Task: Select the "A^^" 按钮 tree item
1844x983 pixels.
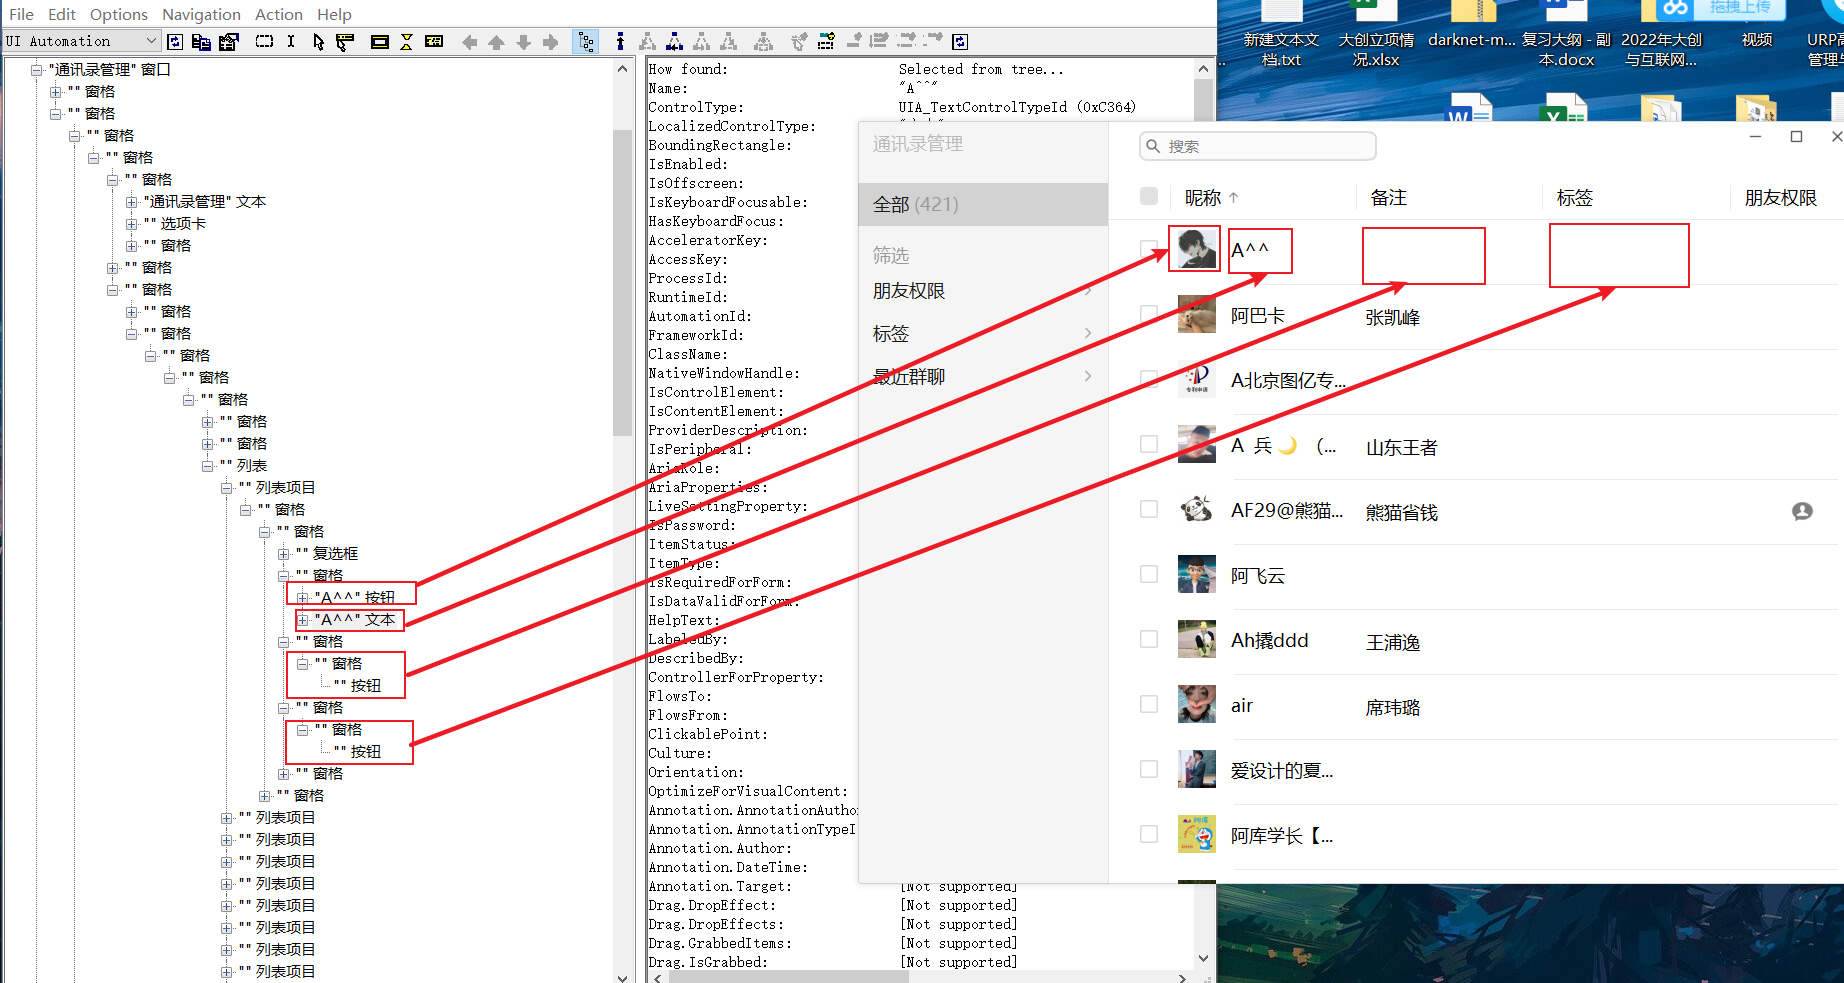Action: coord(355,597)
